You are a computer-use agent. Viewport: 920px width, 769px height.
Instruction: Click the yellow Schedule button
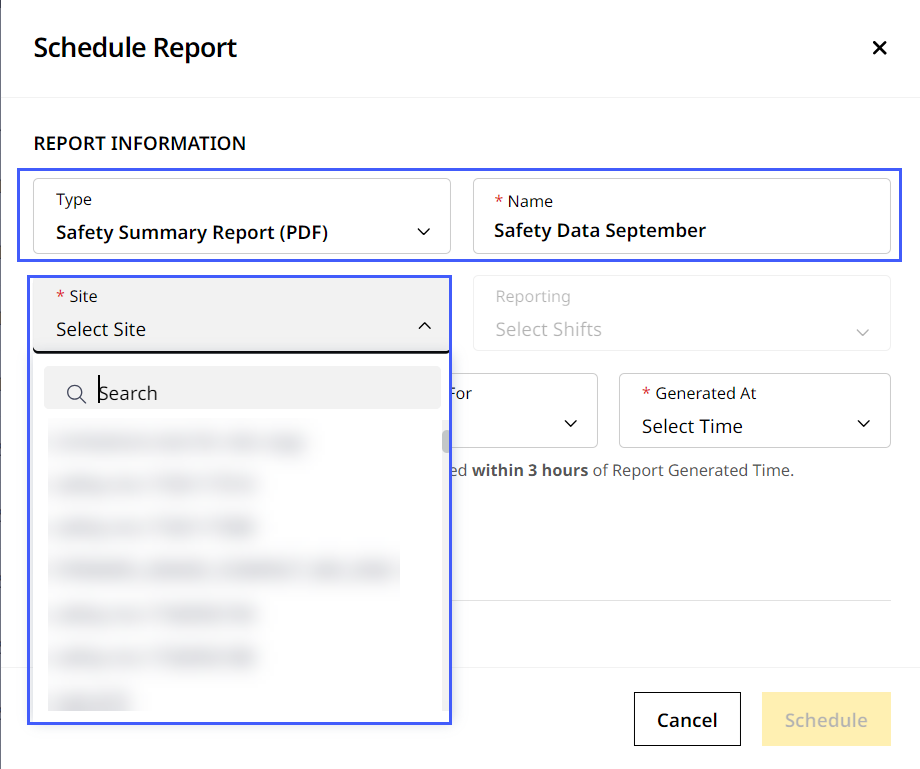pyautogui.click(x=825, y=720)
